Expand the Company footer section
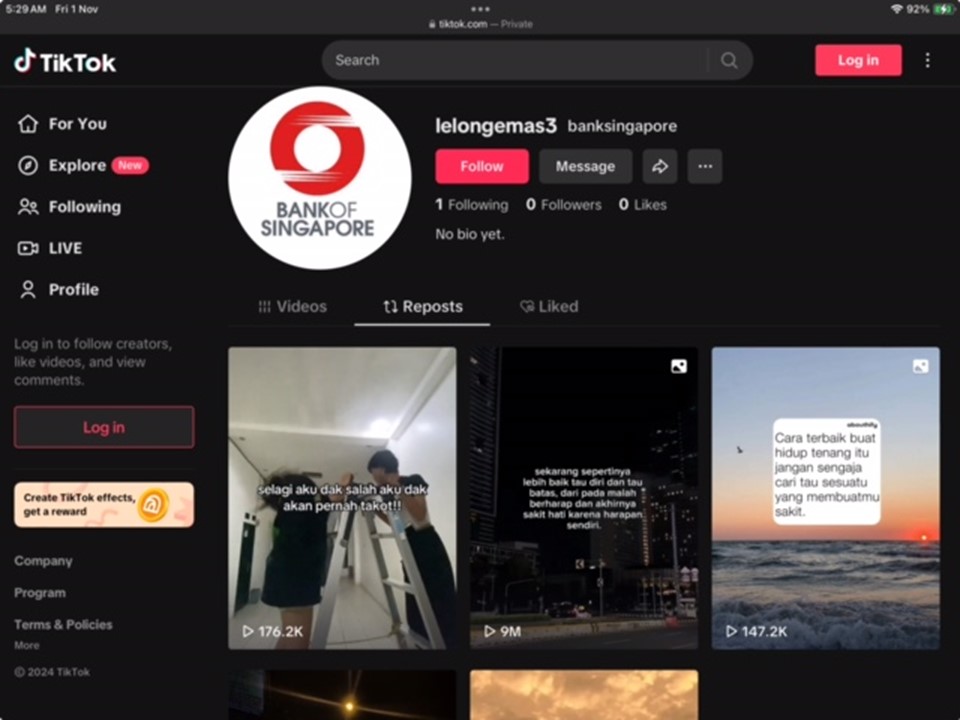The width and height of the screenshot is (960, 720). tap(43, 561)
